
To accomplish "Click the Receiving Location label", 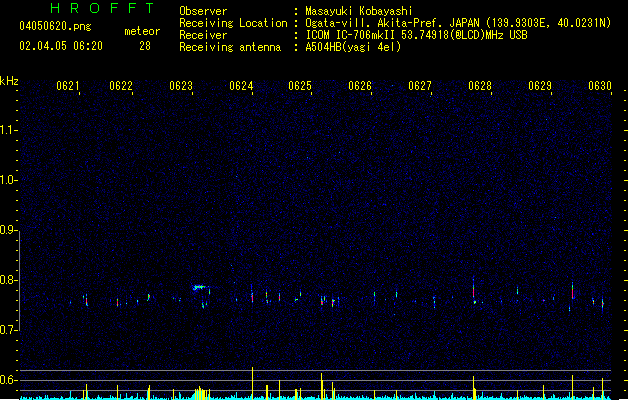I will [233, 23].
